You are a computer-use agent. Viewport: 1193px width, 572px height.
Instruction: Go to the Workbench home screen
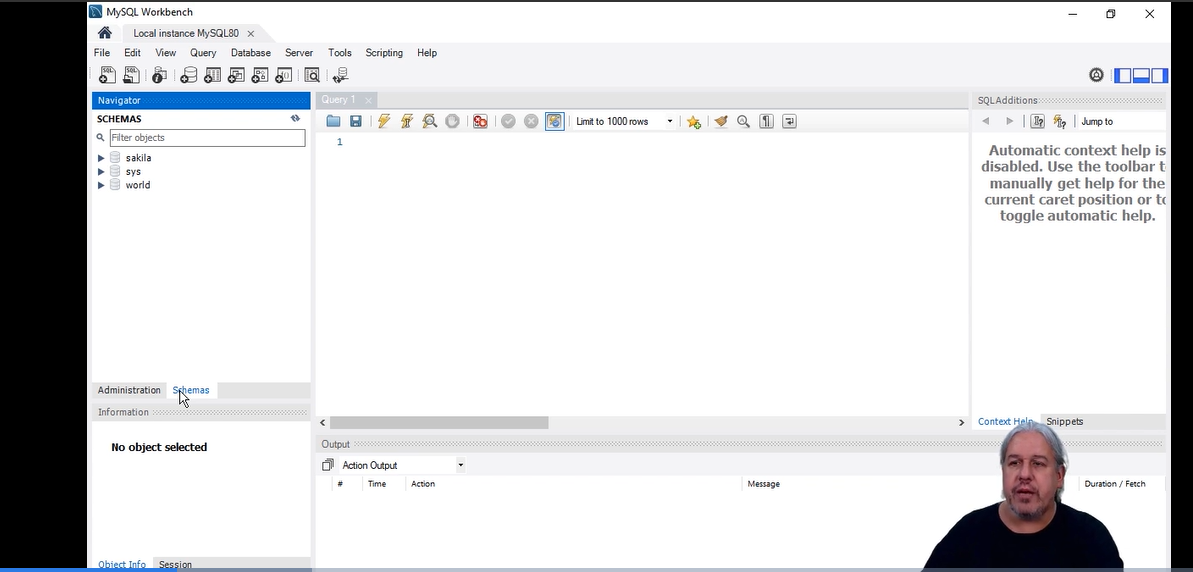[x=105, y=33]
